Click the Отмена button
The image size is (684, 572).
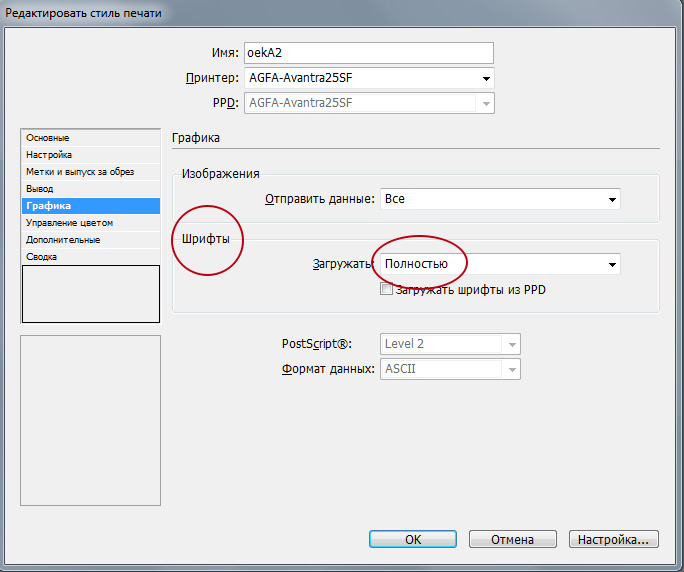tap(513, 539)
